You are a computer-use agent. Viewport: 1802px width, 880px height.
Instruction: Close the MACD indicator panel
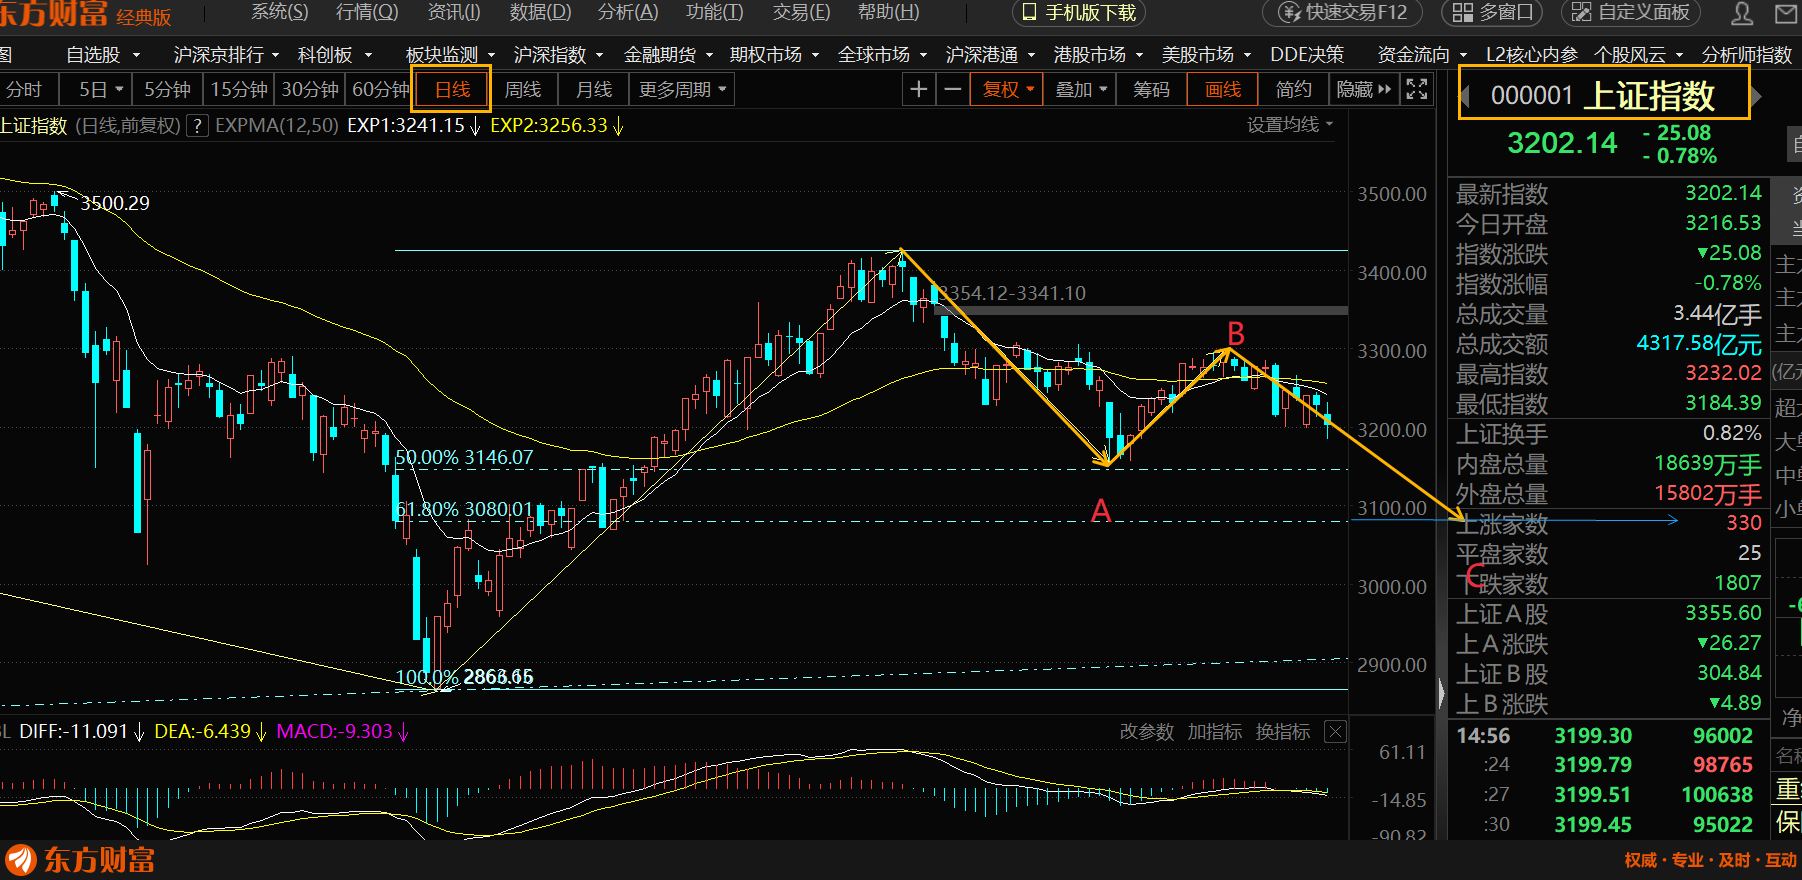pos(1335,732)
